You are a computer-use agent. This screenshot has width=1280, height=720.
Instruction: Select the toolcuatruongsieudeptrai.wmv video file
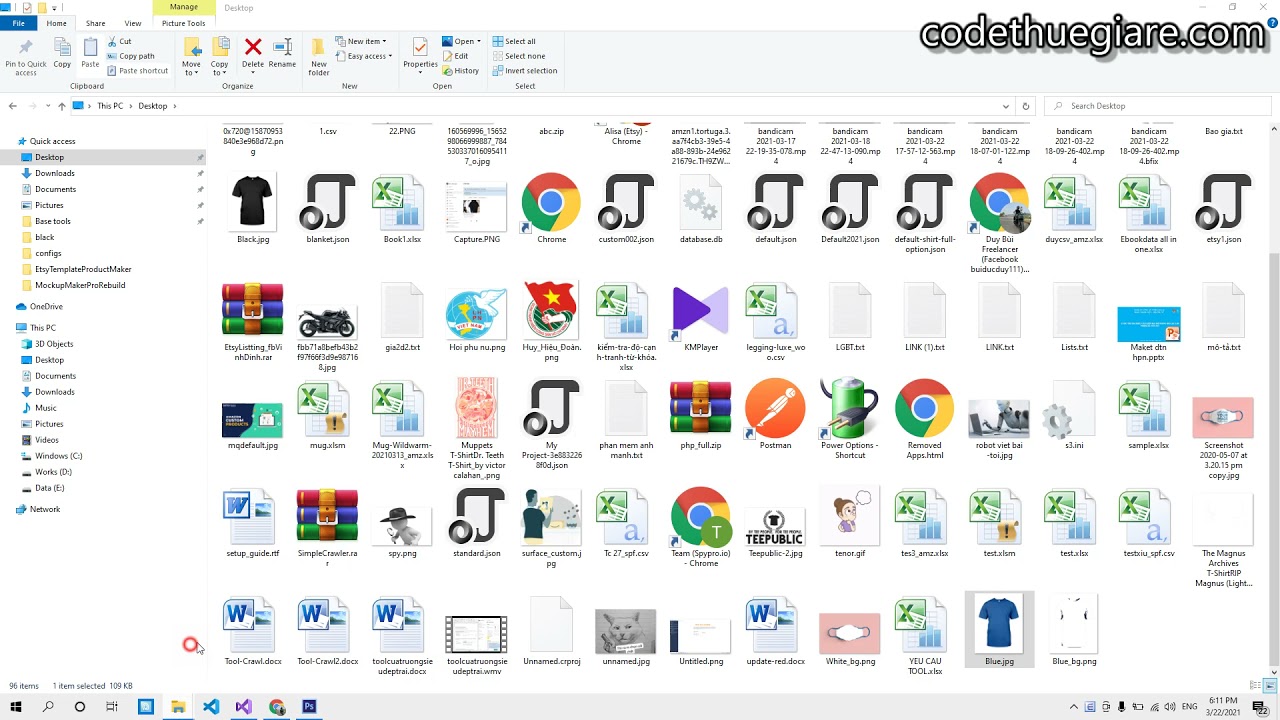click(x=477, y=635)
